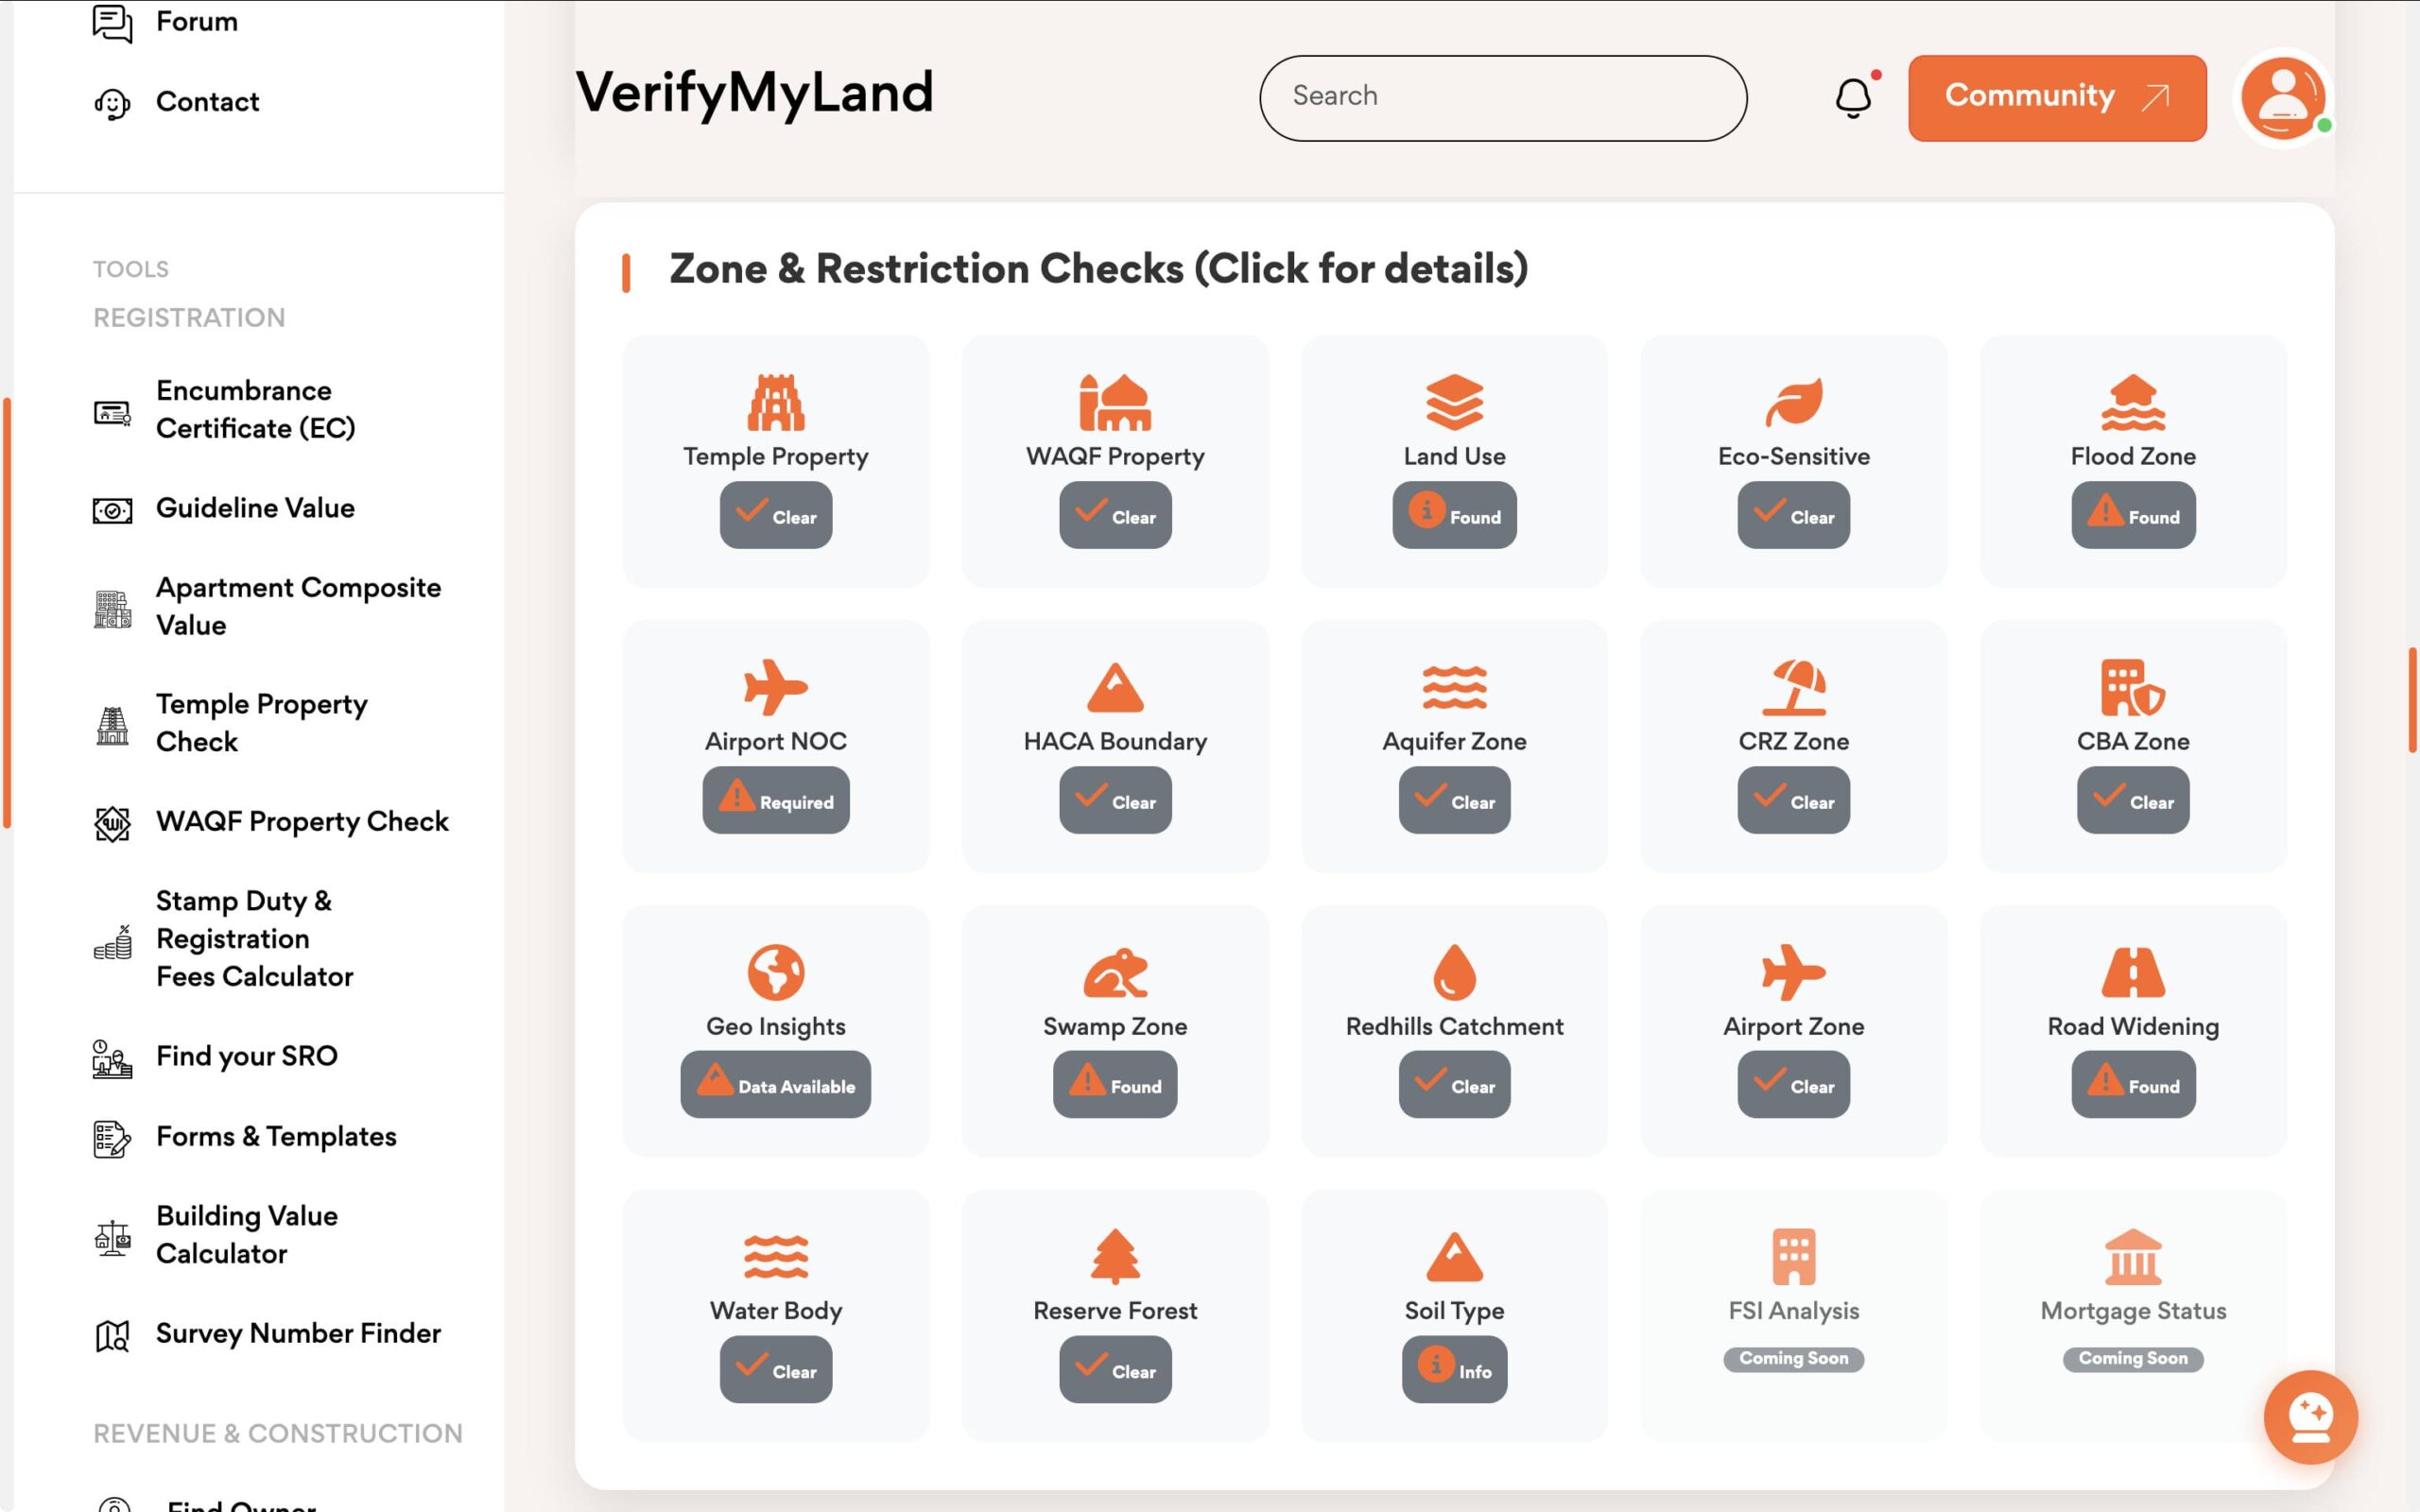The width and height of the screenshot is (2420, 1512).
Task: Click the Community button
Action: pyautogui.click(x=2056, y=98)
